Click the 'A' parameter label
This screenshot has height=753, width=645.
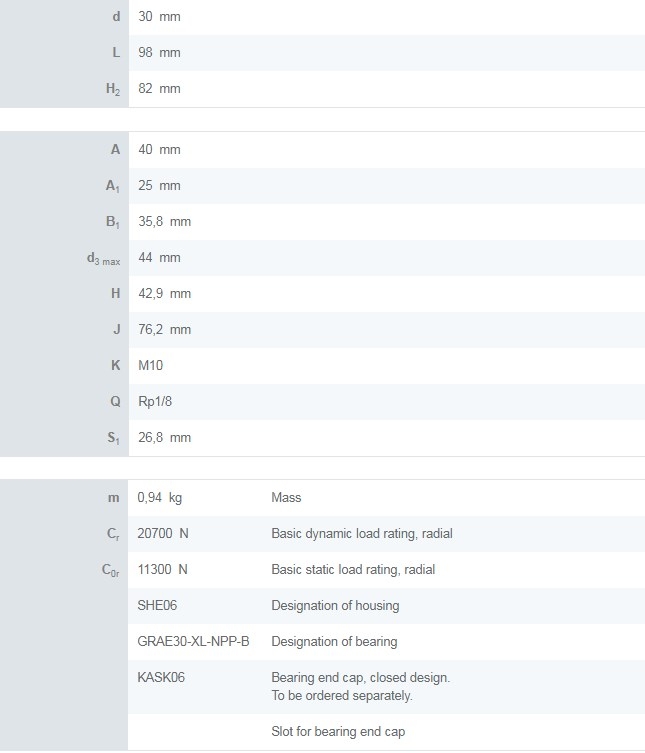[x=116, y=150]
